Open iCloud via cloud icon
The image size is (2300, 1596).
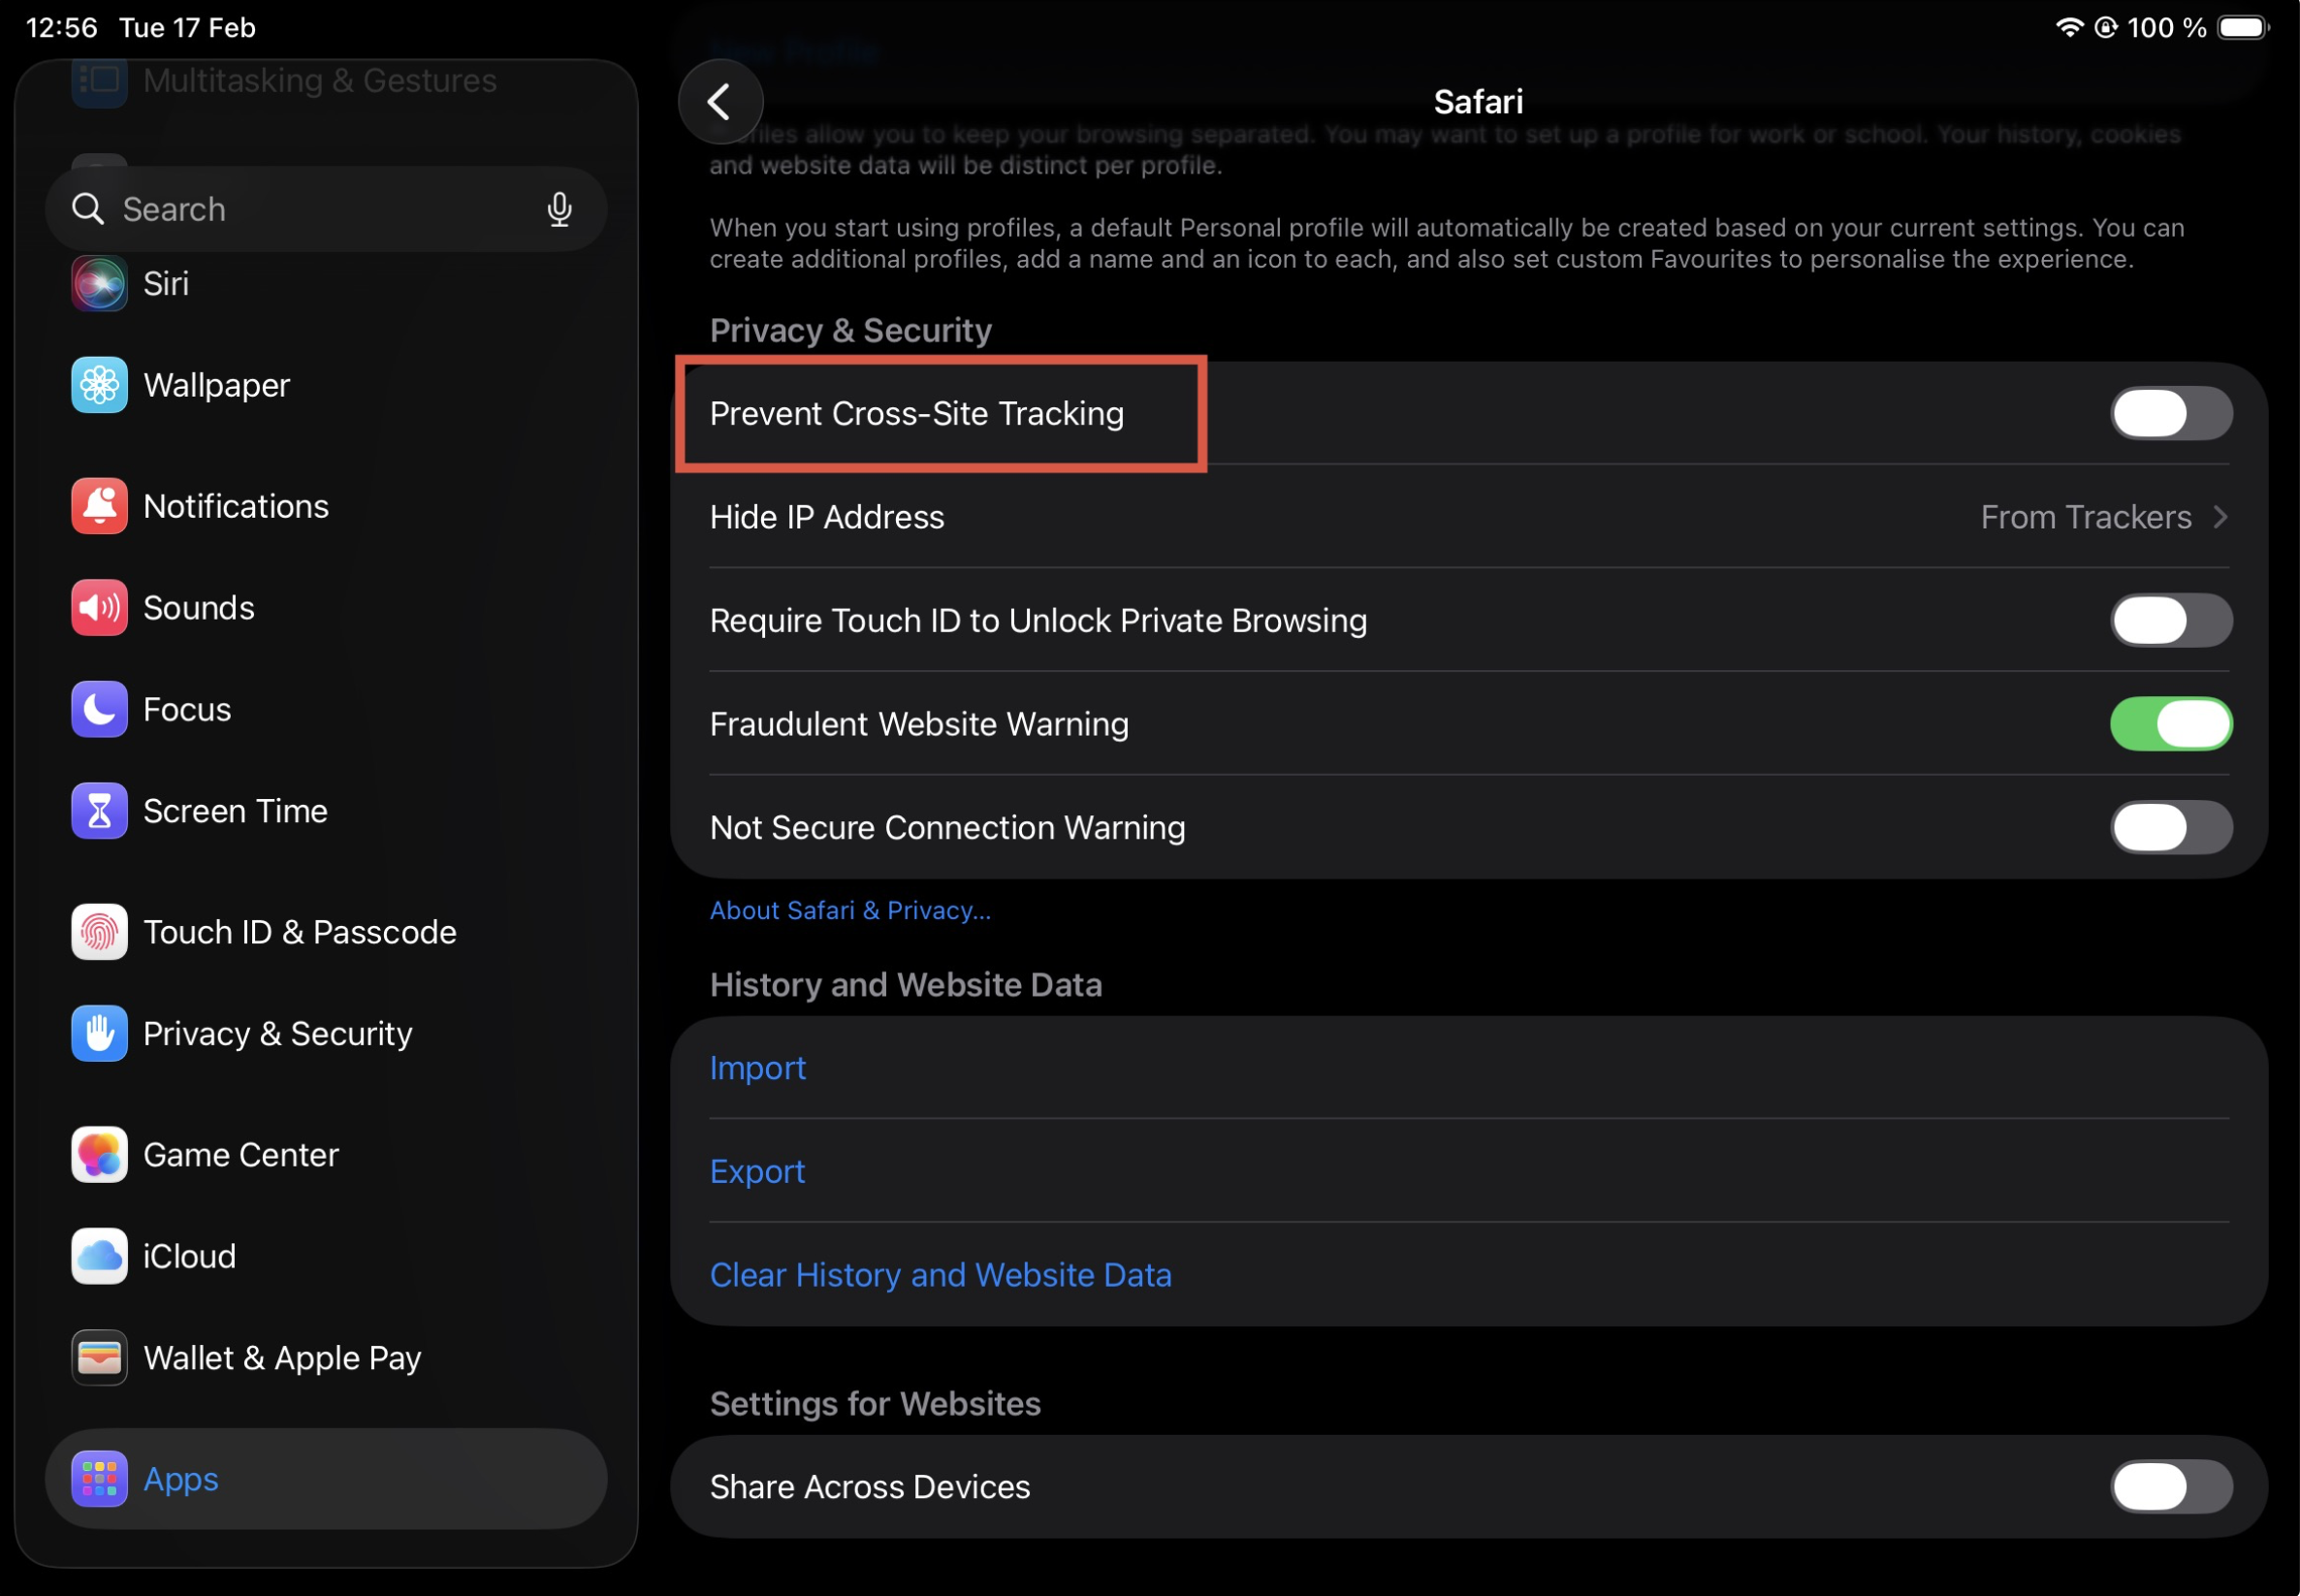pos(99,1256)
